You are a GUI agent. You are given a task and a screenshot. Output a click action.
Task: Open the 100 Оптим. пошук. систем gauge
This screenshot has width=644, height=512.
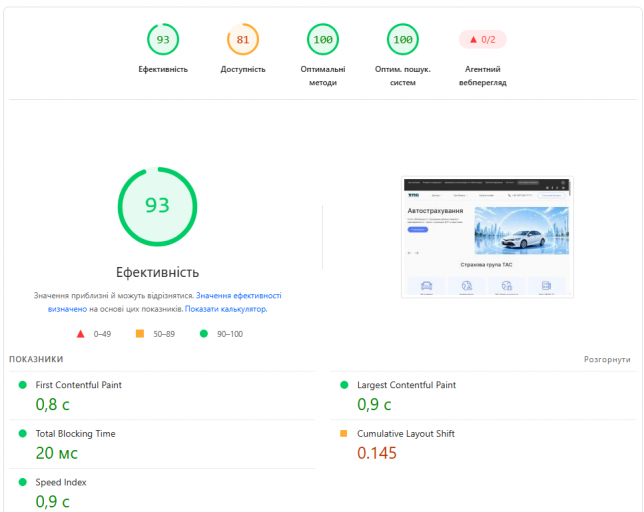pyautogui.click(x=402, y=39)
